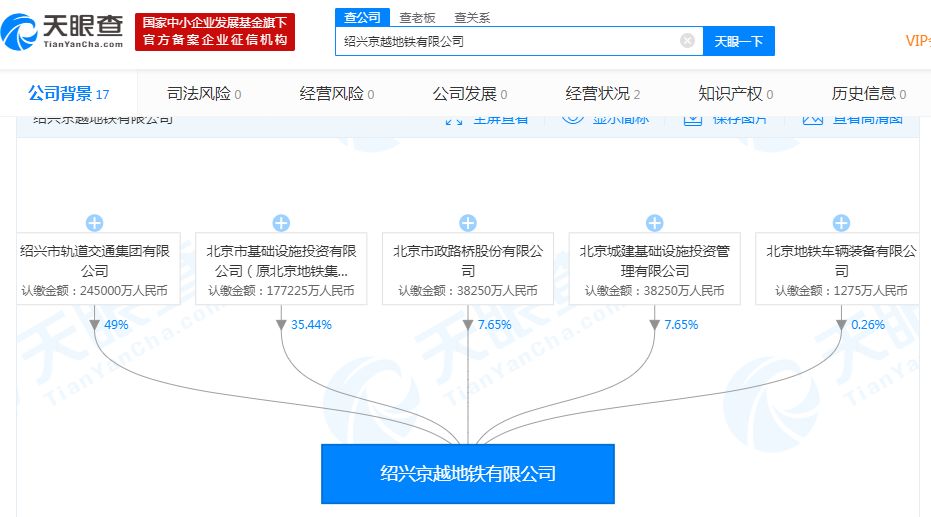Image resolution: width=931 pixels, height=517 pixels.
Task: Switch to the 查关系 search tab
Action: 472,18
